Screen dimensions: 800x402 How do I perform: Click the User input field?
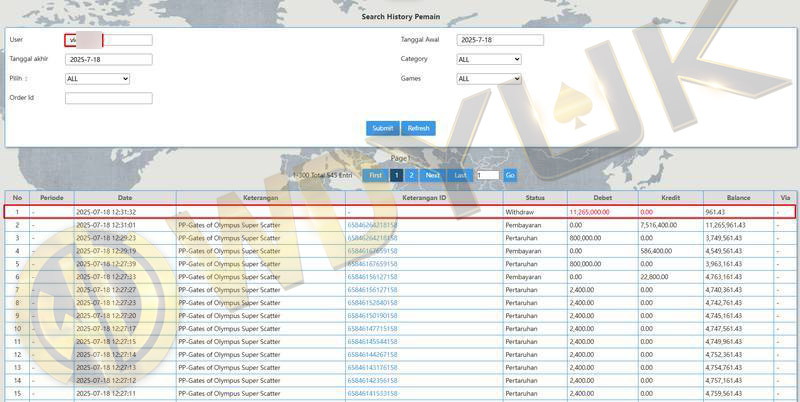(x=109, y=40)
